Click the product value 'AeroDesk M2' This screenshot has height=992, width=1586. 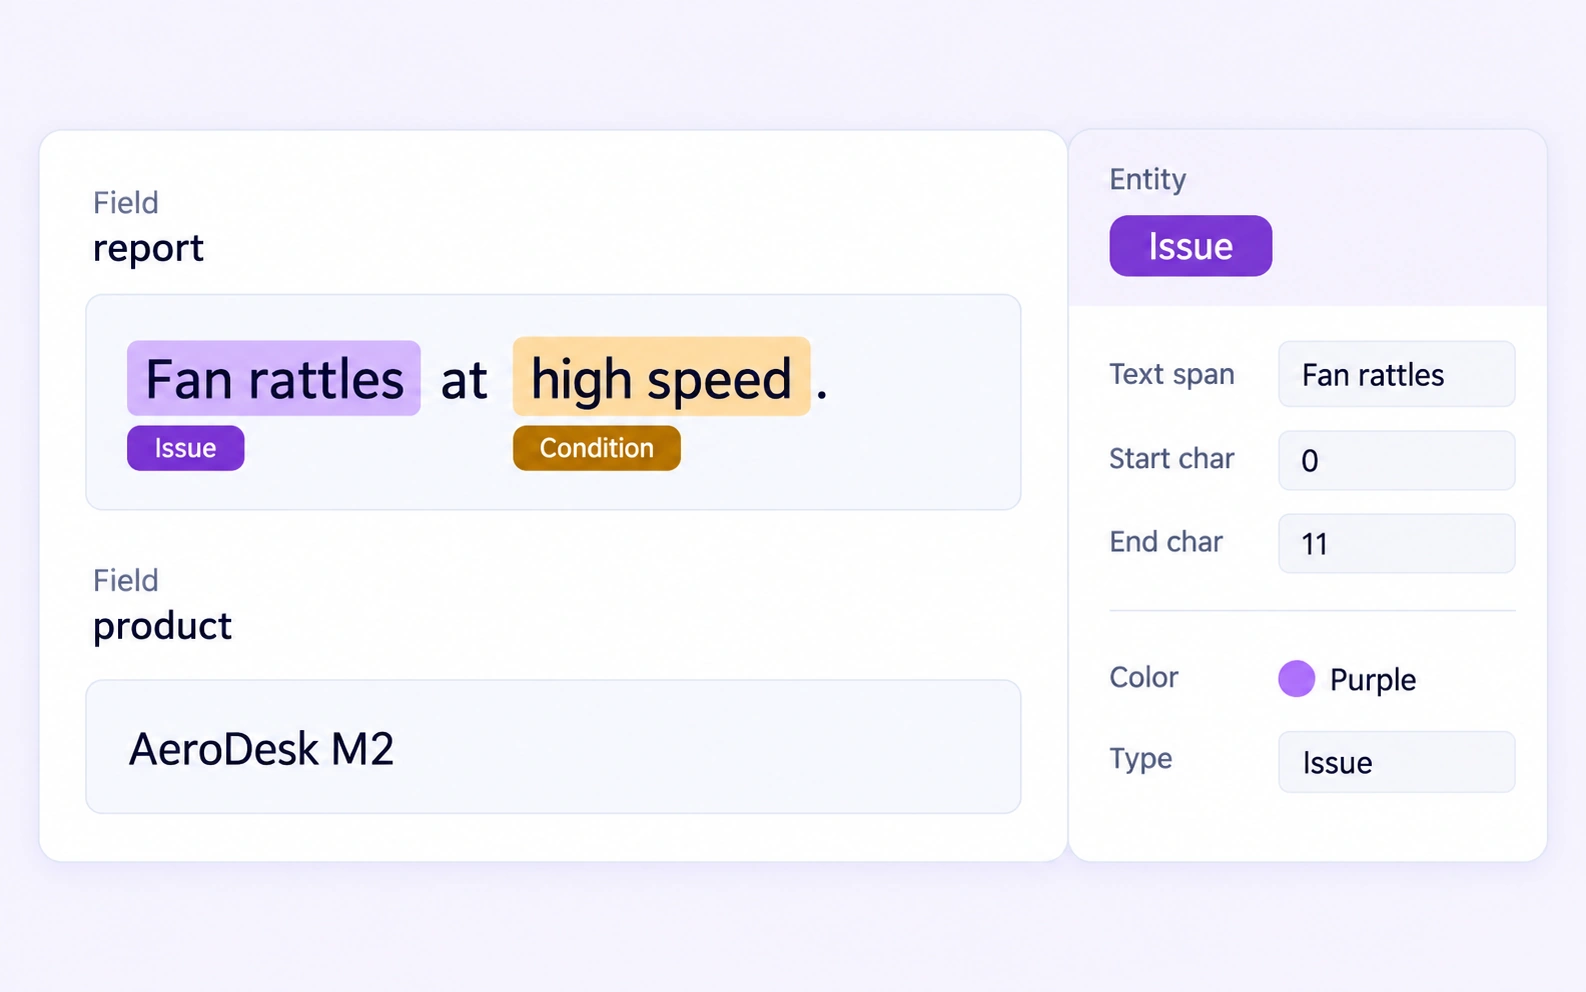[261, 749]
